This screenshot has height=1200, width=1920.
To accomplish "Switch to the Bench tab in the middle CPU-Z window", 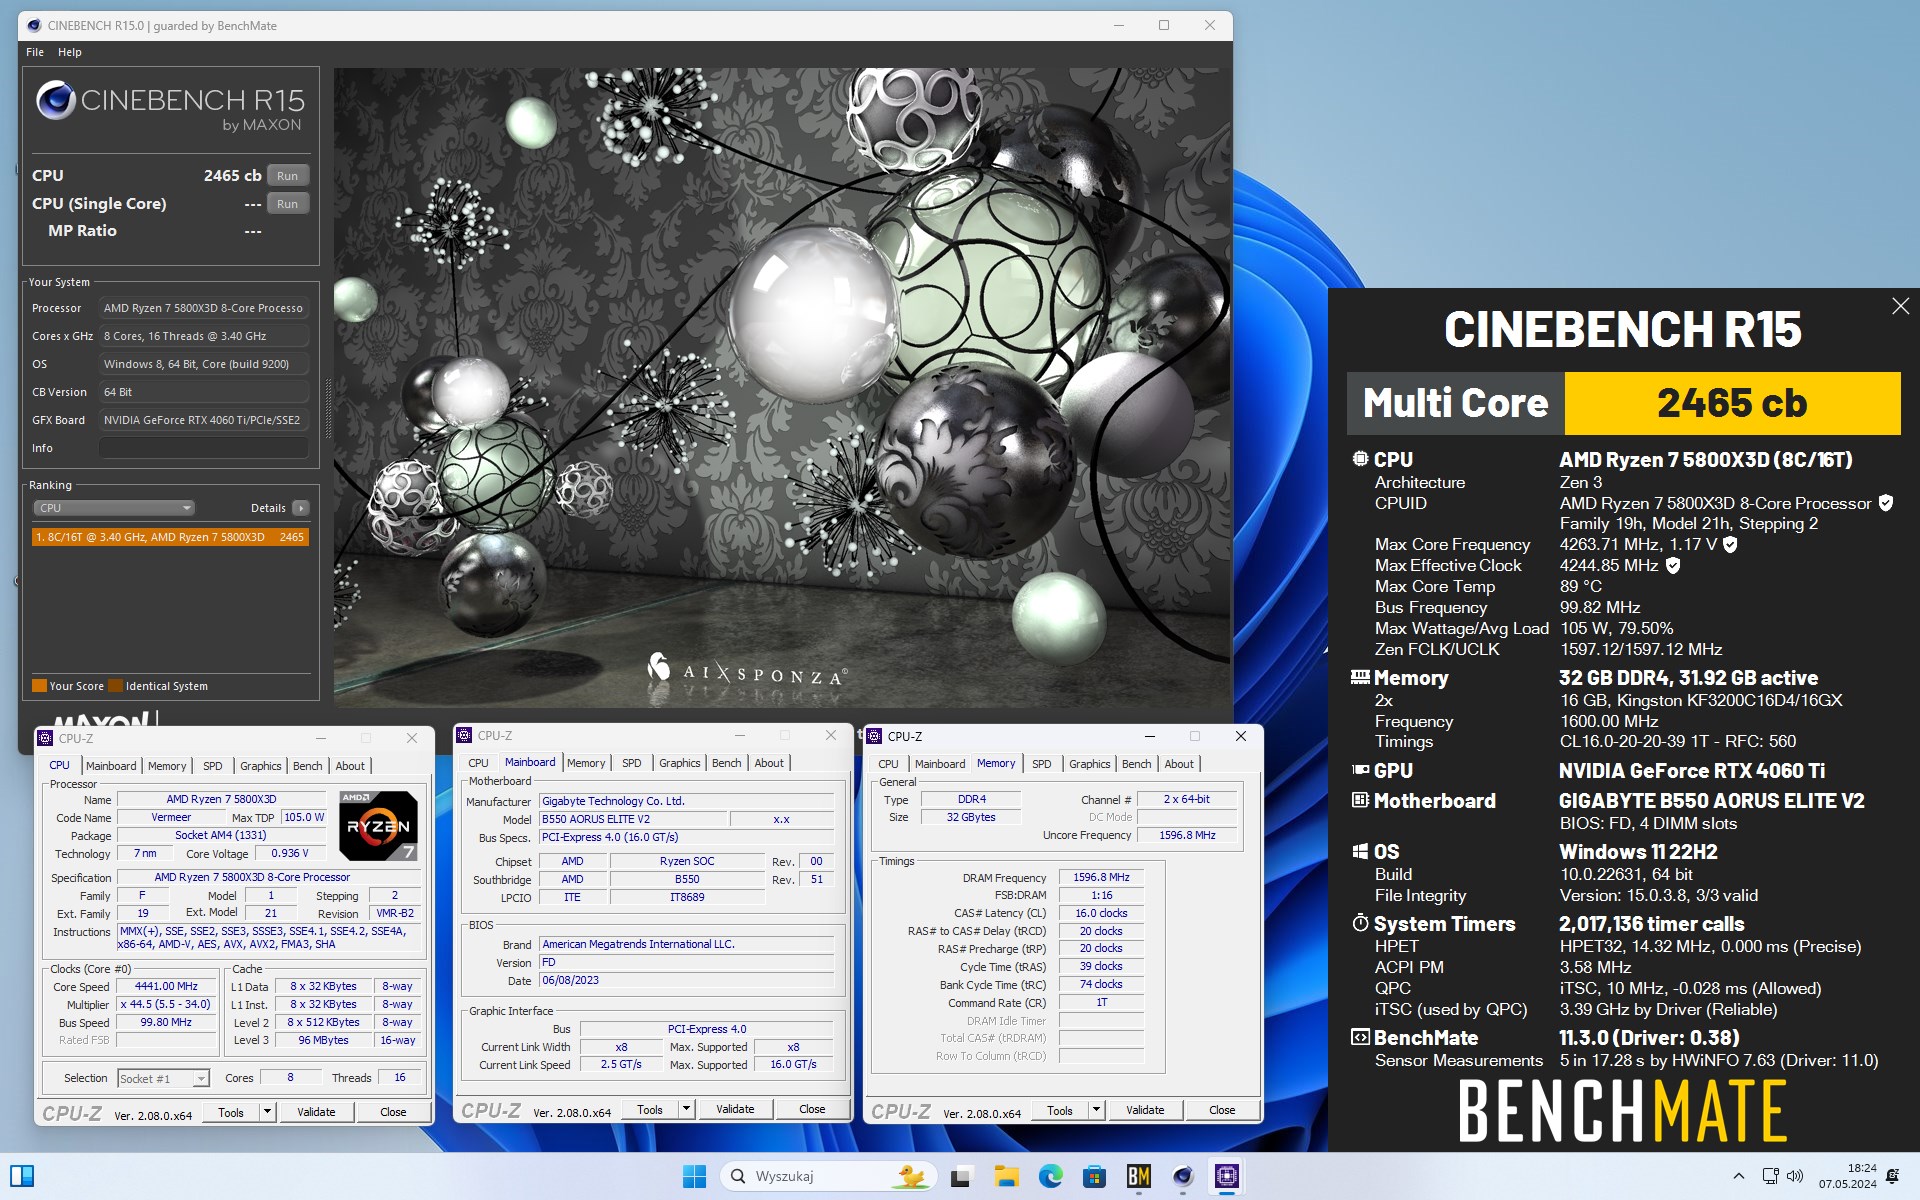I will [727, 763].
